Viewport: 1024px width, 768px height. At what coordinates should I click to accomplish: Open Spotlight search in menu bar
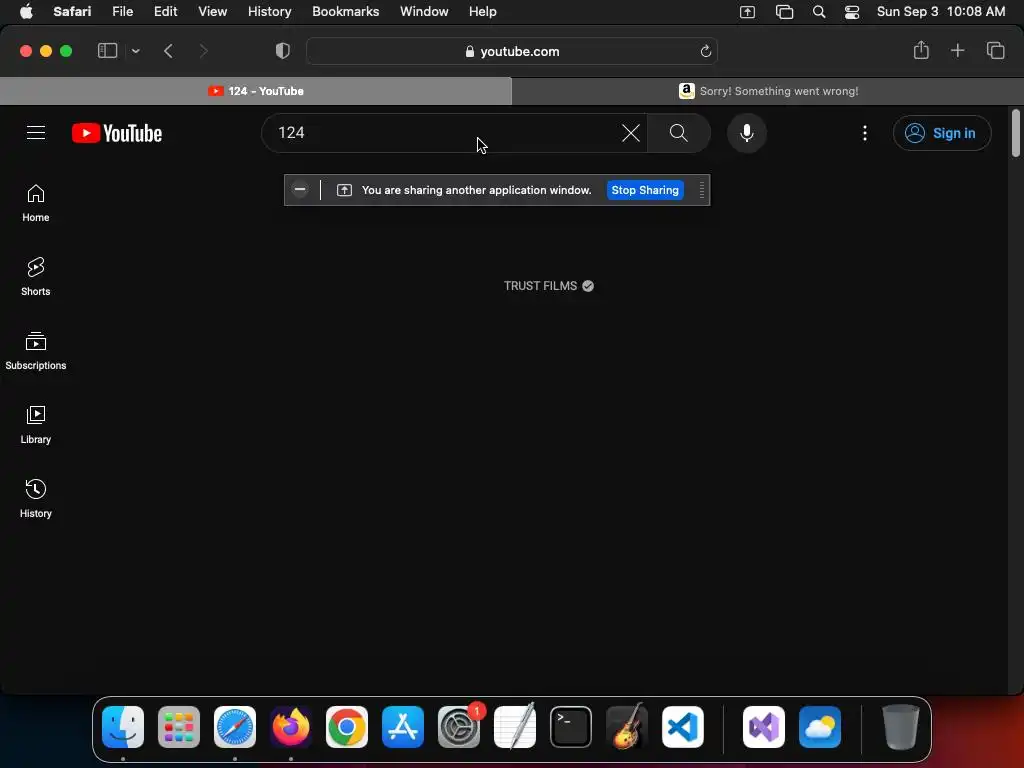click(x=818, y=12)
